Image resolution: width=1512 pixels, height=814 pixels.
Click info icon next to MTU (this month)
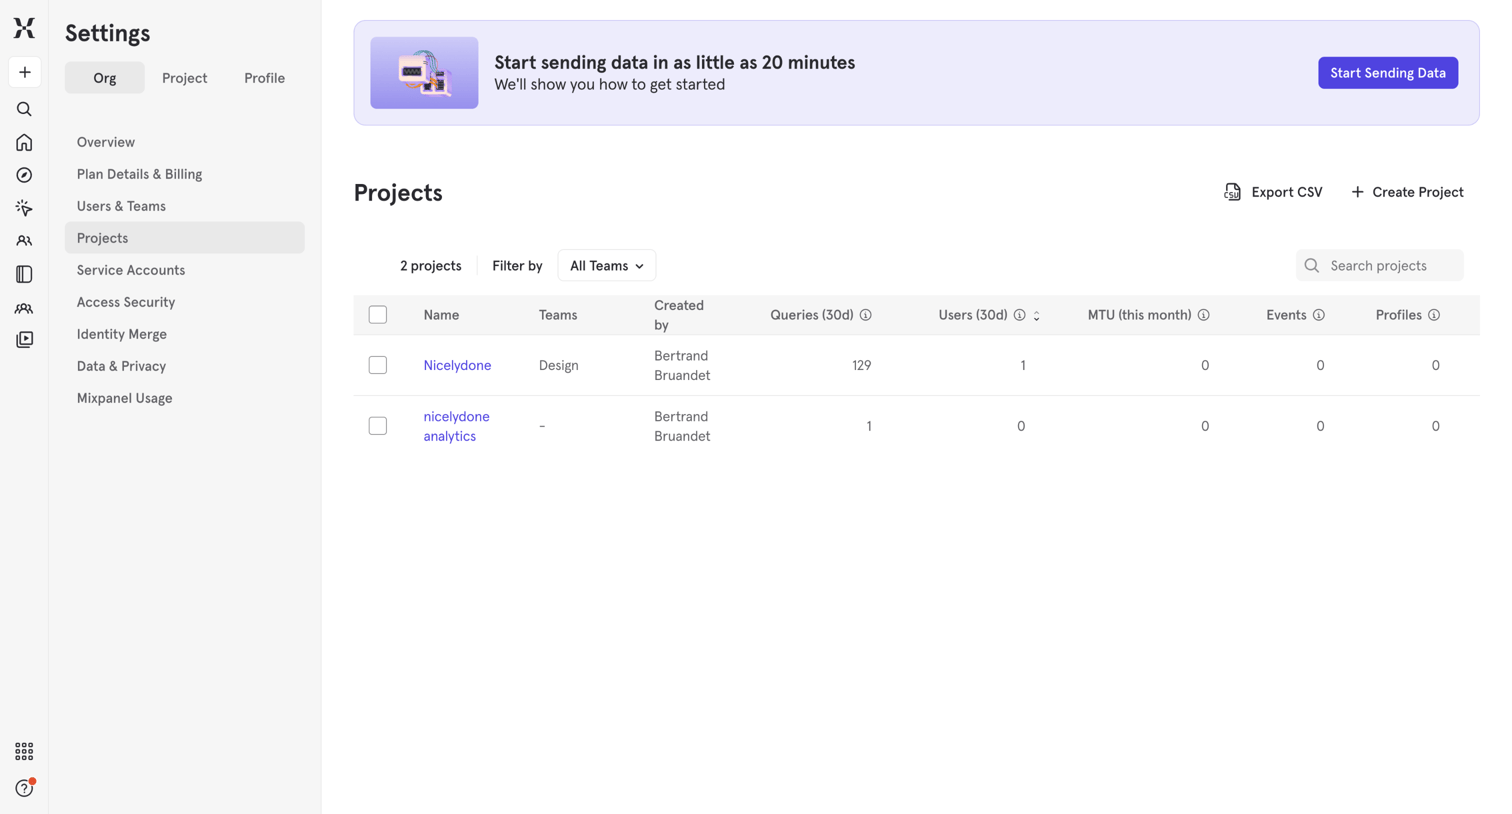[1204, 315]
